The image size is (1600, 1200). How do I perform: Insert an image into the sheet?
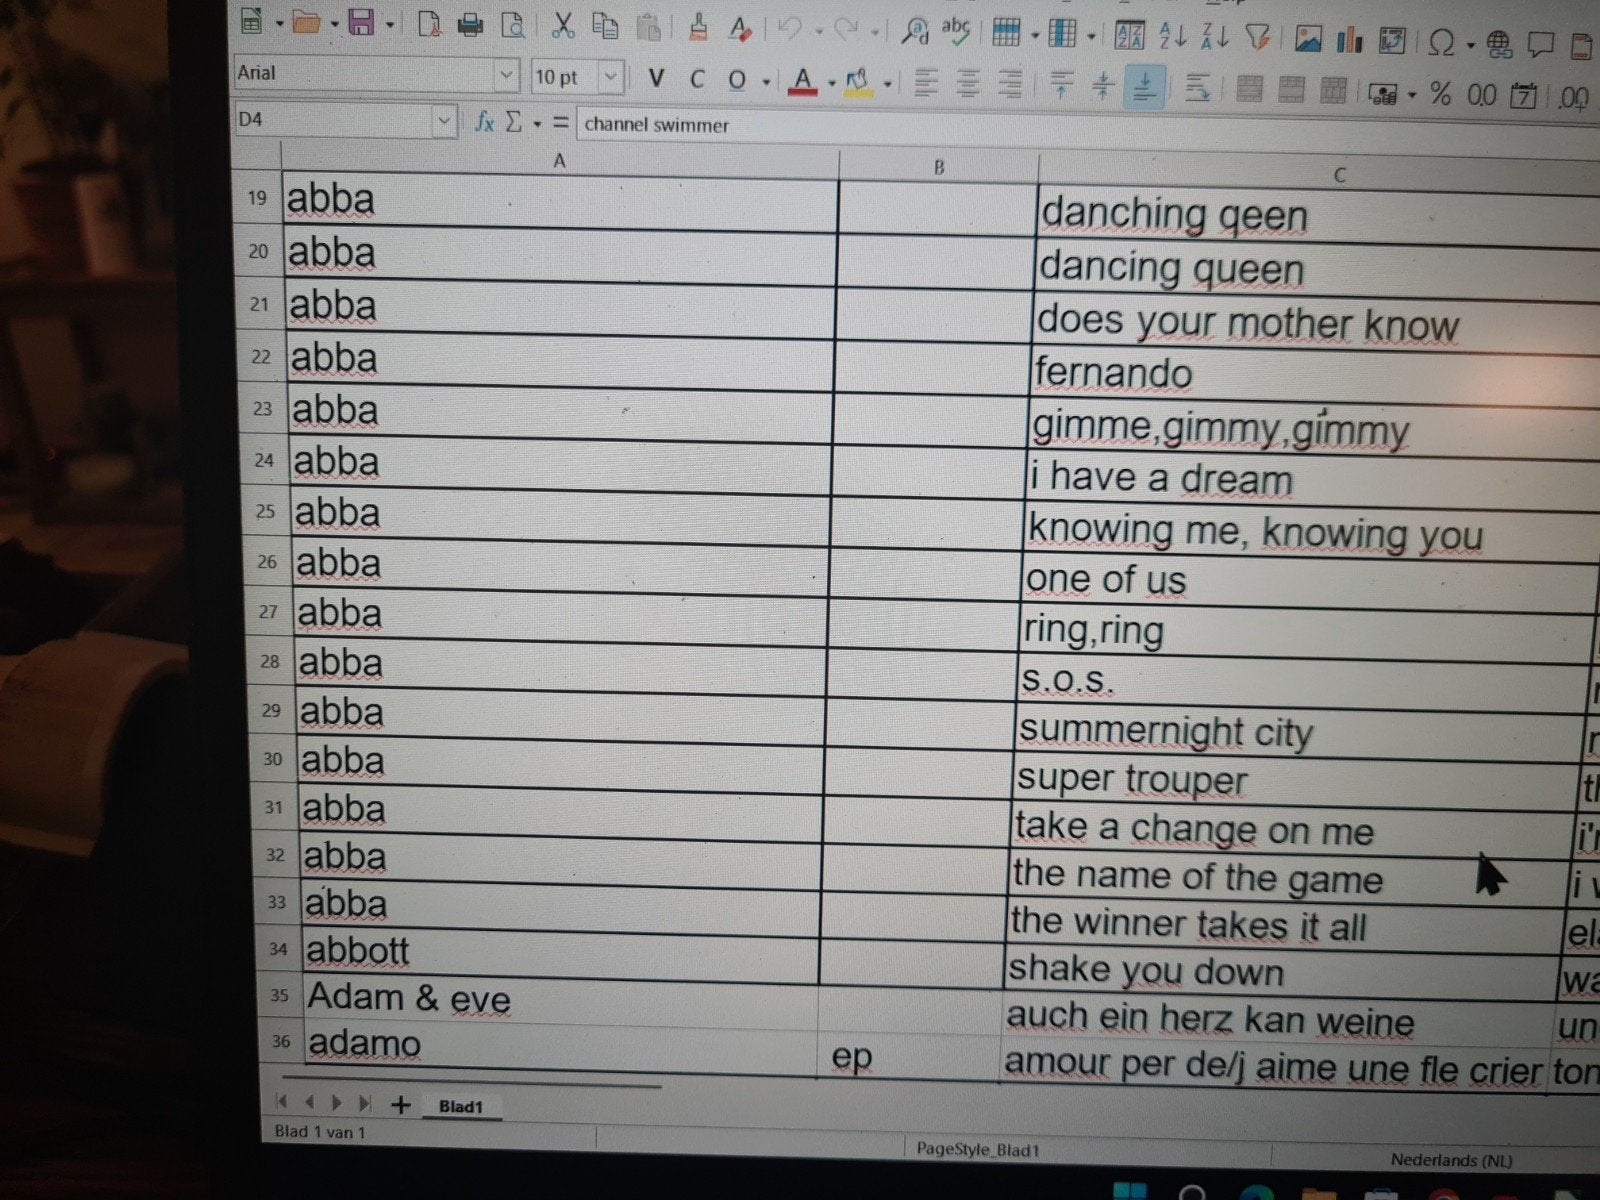1307,39
